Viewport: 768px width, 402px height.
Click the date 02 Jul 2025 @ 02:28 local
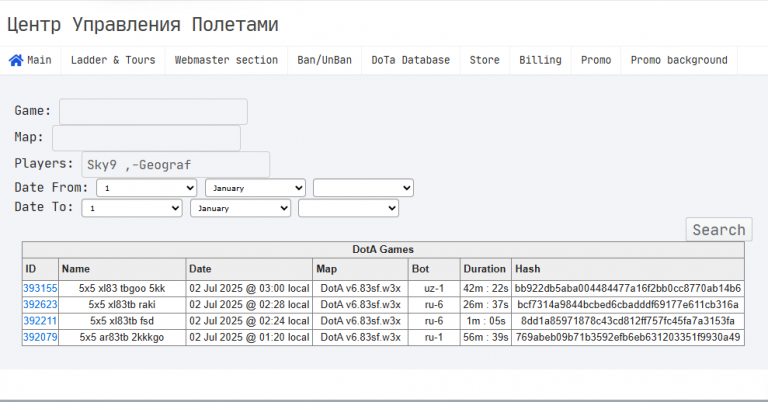[x=249, y=305]
